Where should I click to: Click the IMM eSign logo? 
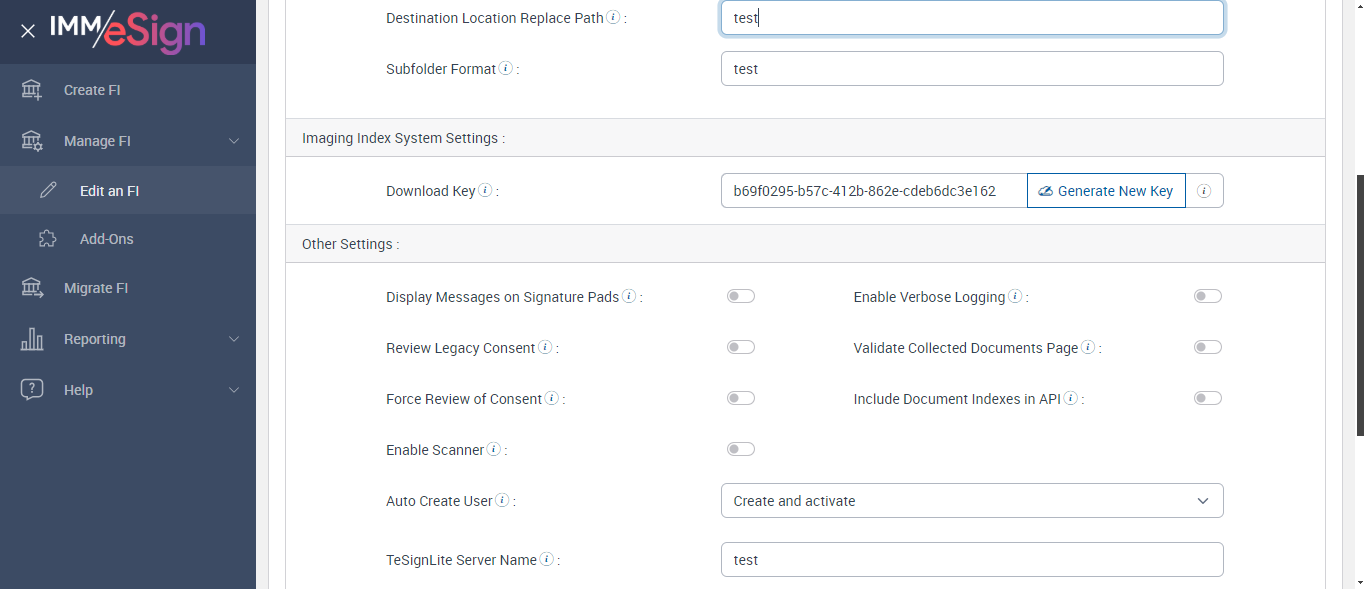(x=128, y=31)
